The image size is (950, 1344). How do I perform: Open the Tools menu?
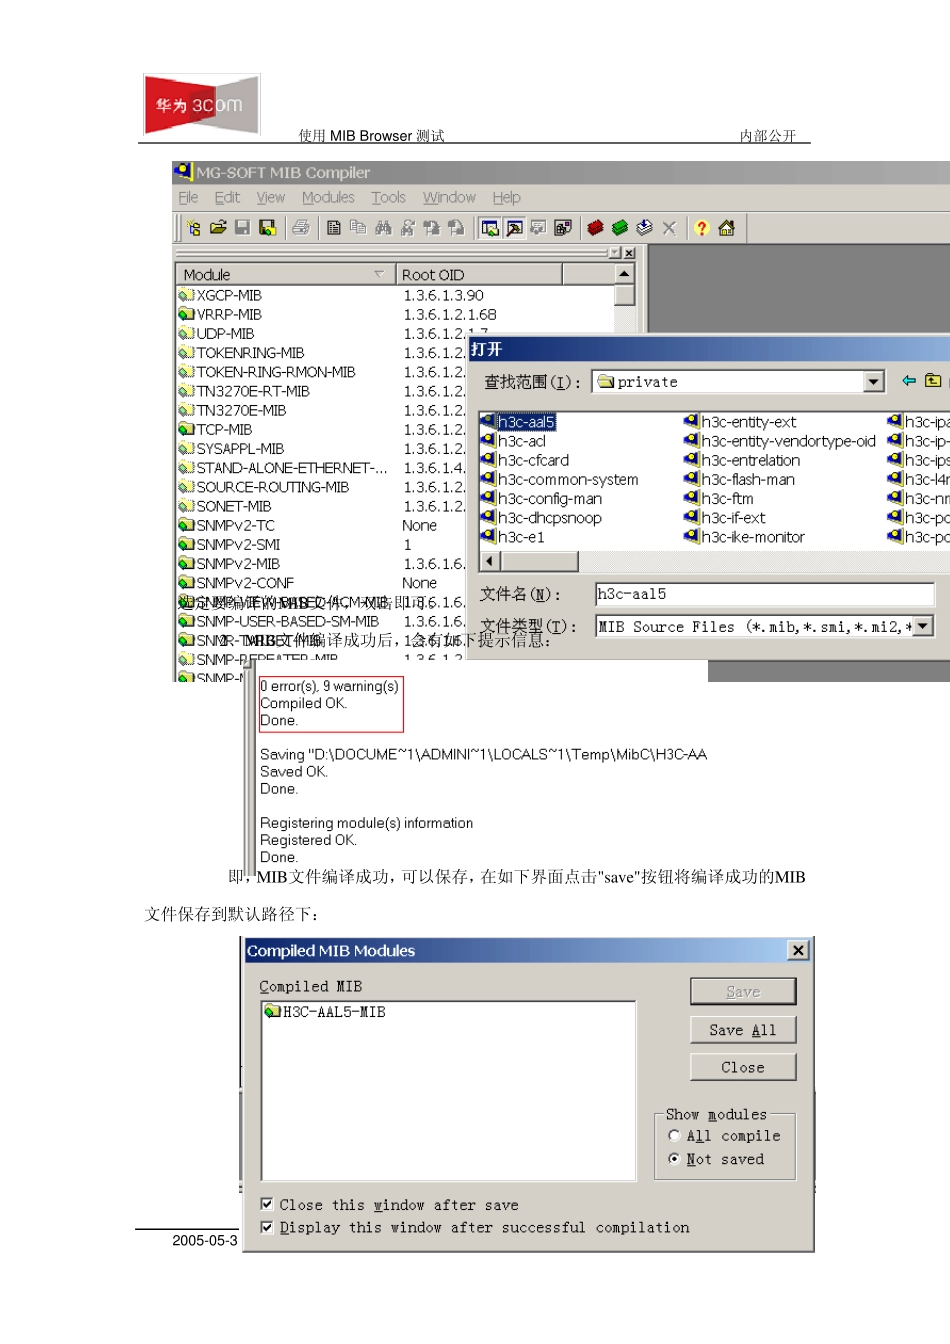[388, 198]
